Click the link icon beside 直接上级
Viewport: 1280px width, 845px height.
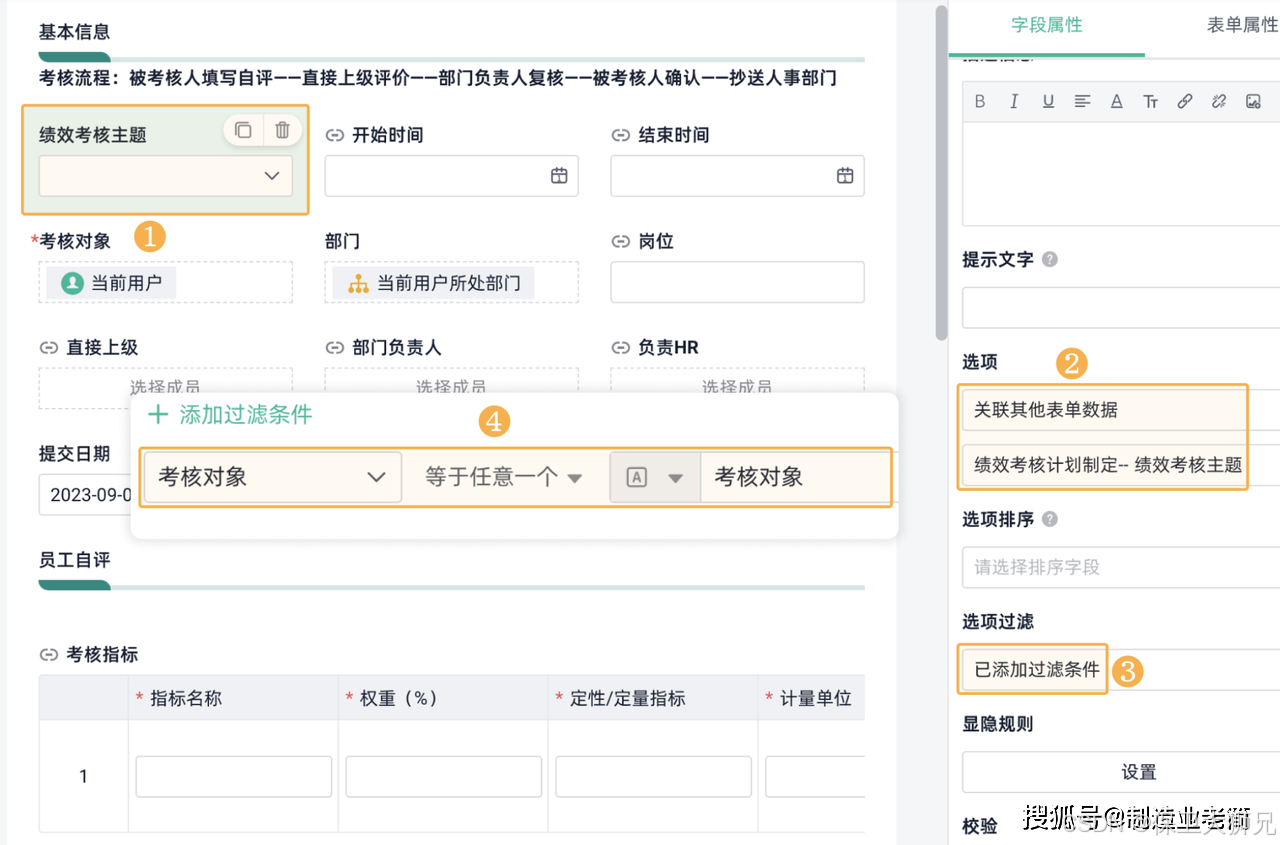[49, 348]
